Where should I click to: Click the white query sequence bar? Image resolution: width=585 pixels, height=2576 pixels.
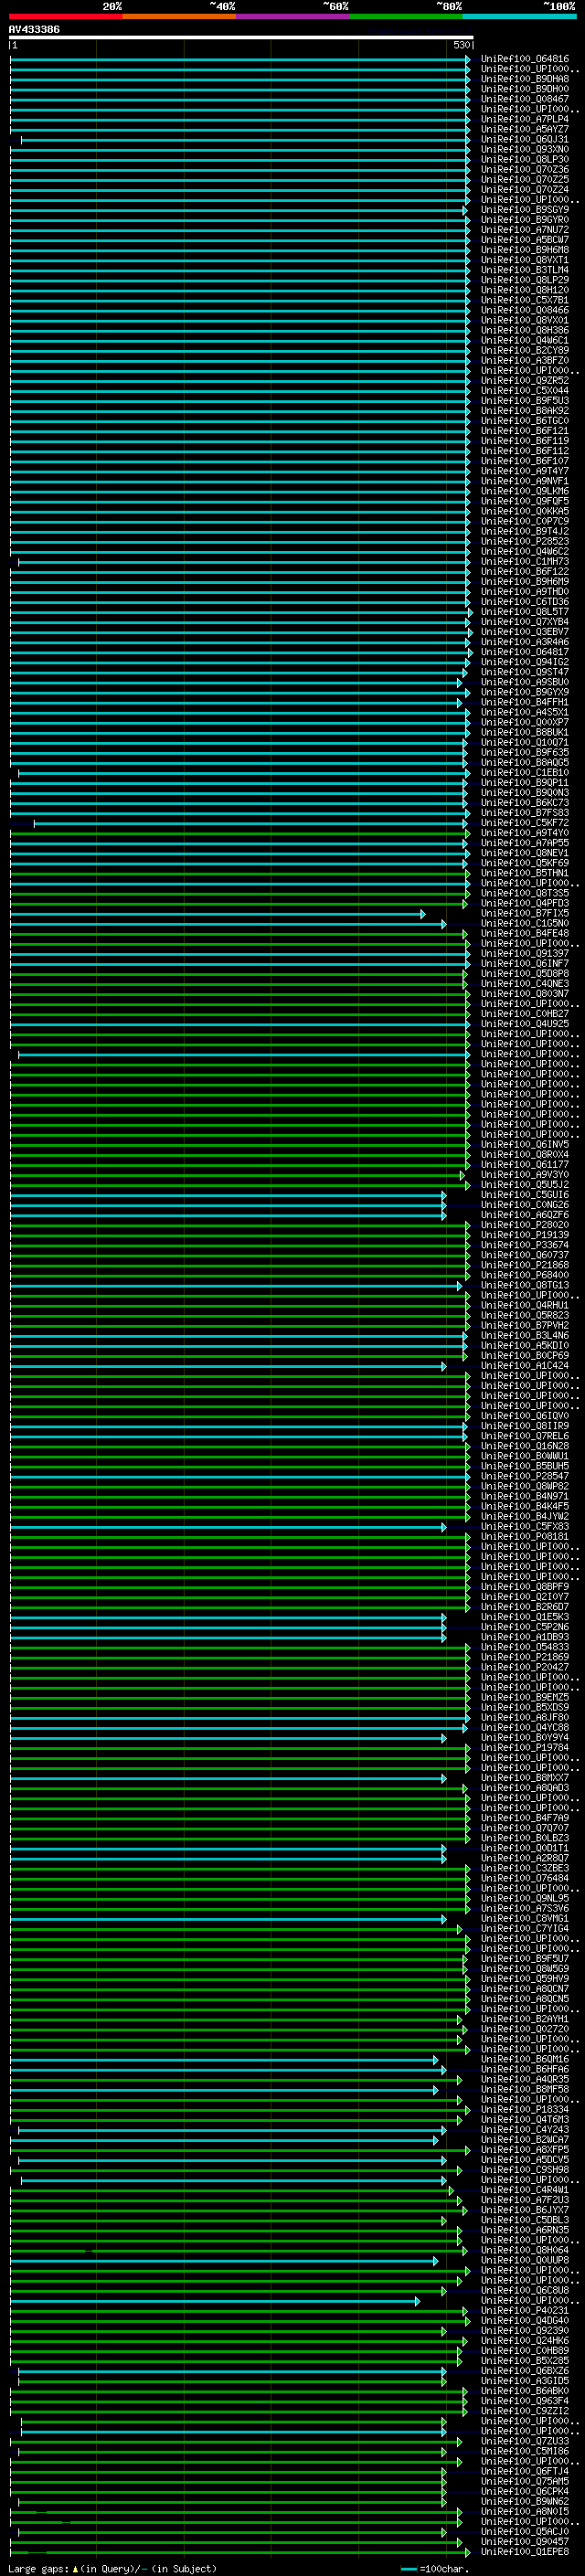[x=241, y=37]
